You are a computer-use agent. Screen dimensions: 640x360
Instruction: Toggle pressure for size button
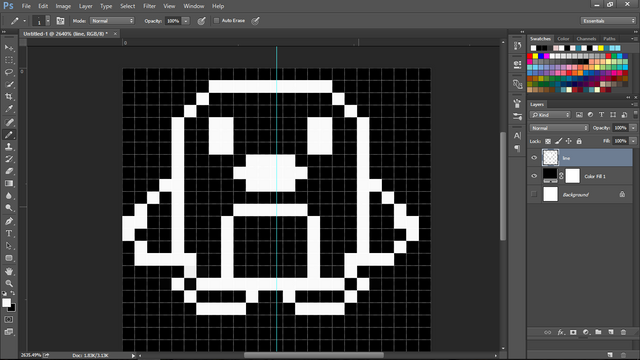pos(256,21)
